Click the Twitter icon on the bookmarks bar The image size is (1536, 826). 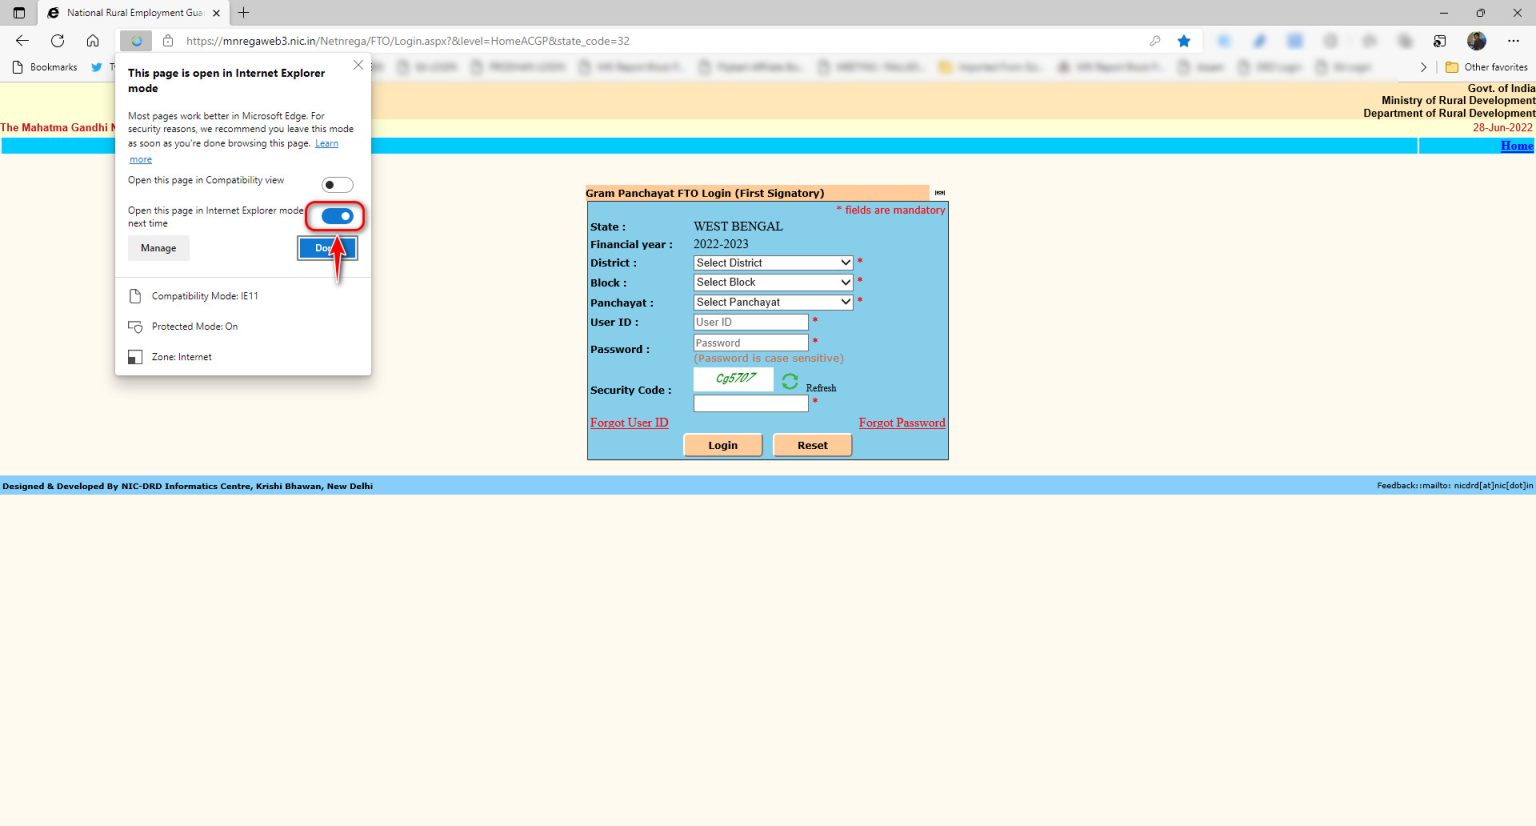tap(97, 67)
